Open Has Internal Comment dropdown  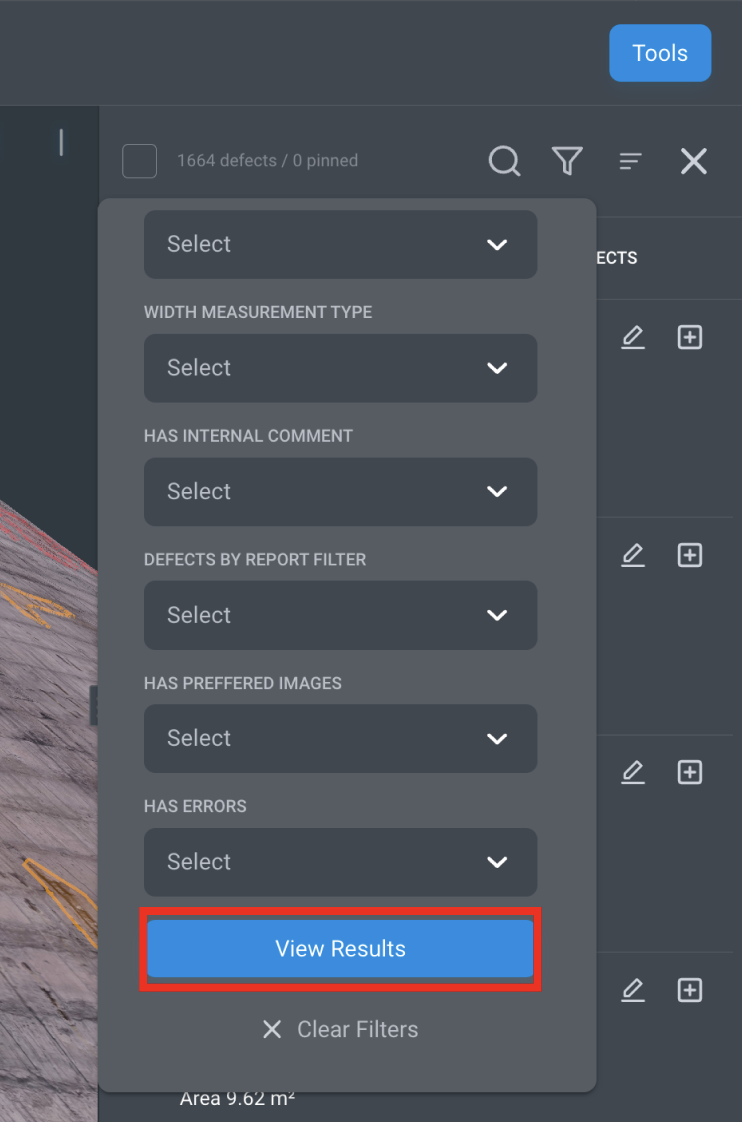[341, 492]
